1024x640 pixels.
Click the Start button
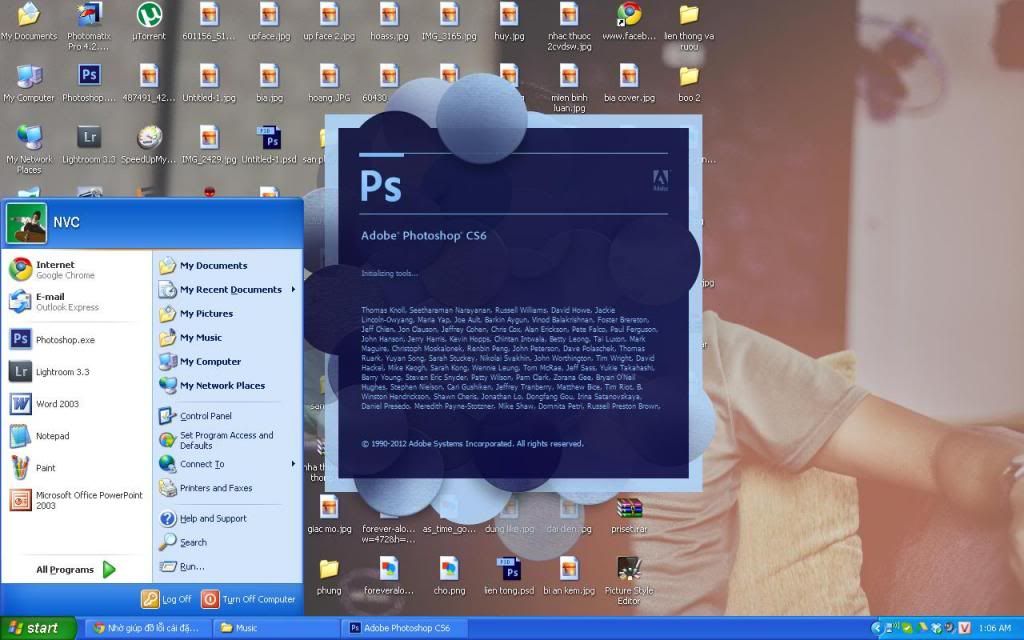tap(38, 628)
